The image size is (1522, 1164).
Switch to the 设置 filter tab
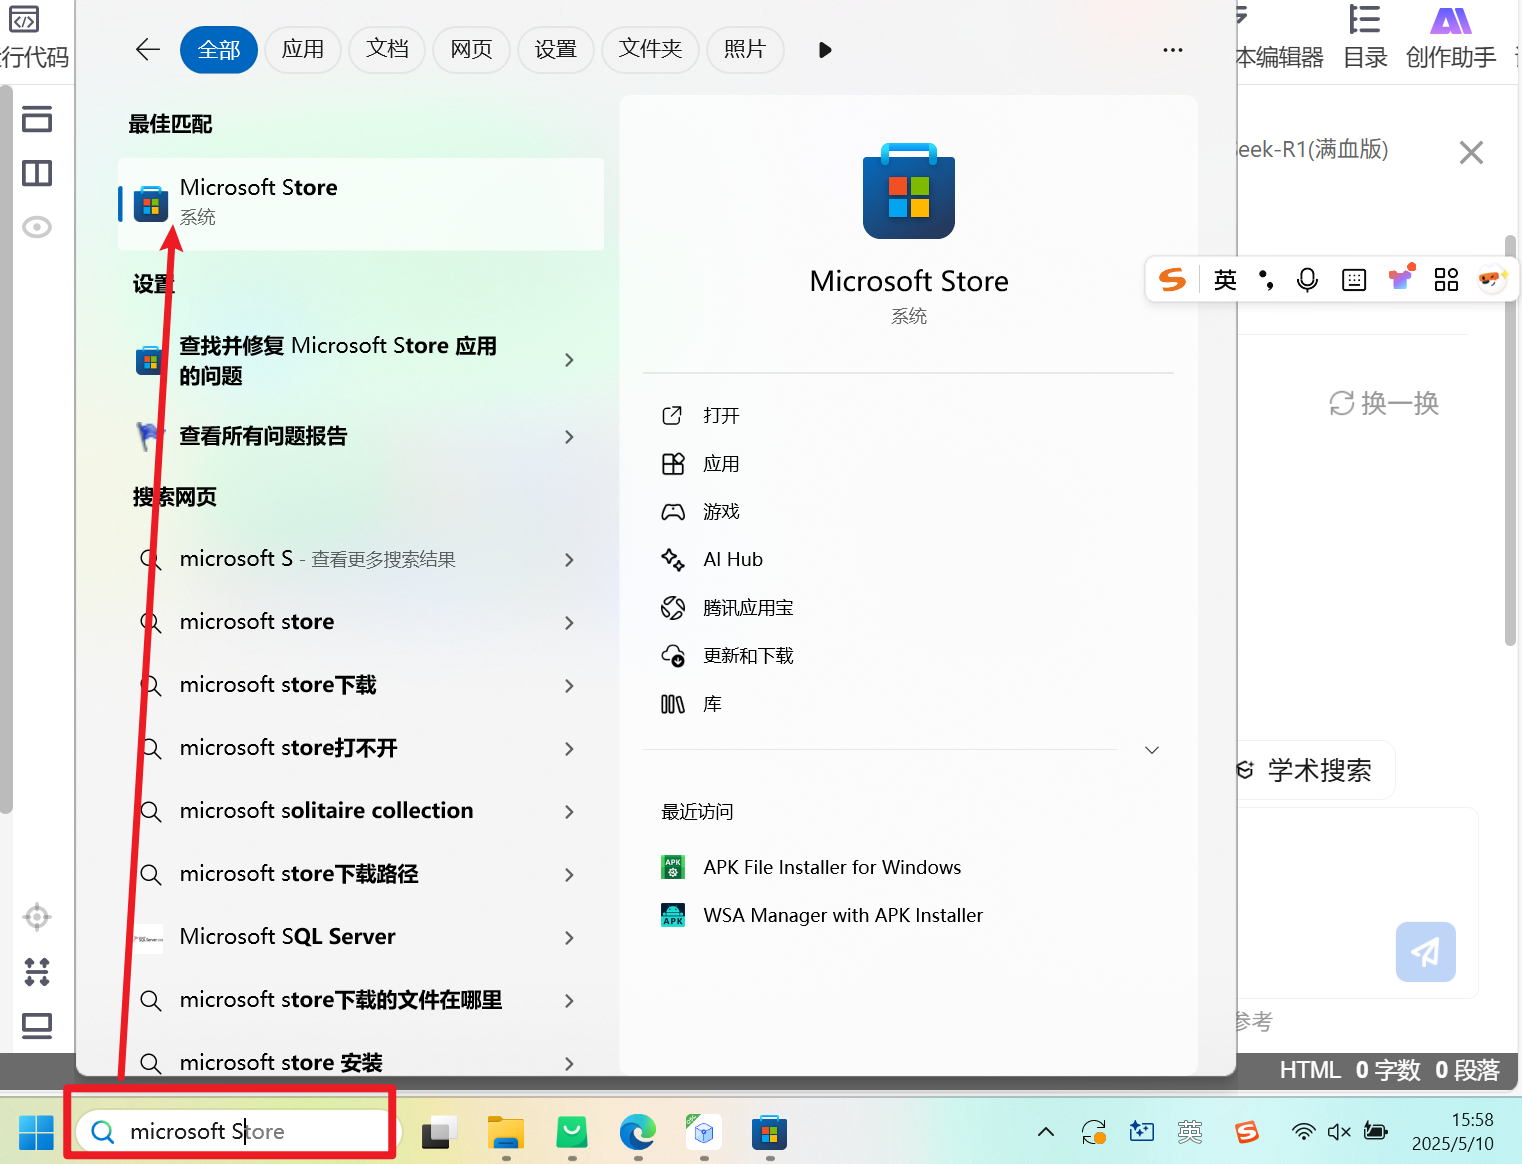pyautogui.click(x=556, y=49)
